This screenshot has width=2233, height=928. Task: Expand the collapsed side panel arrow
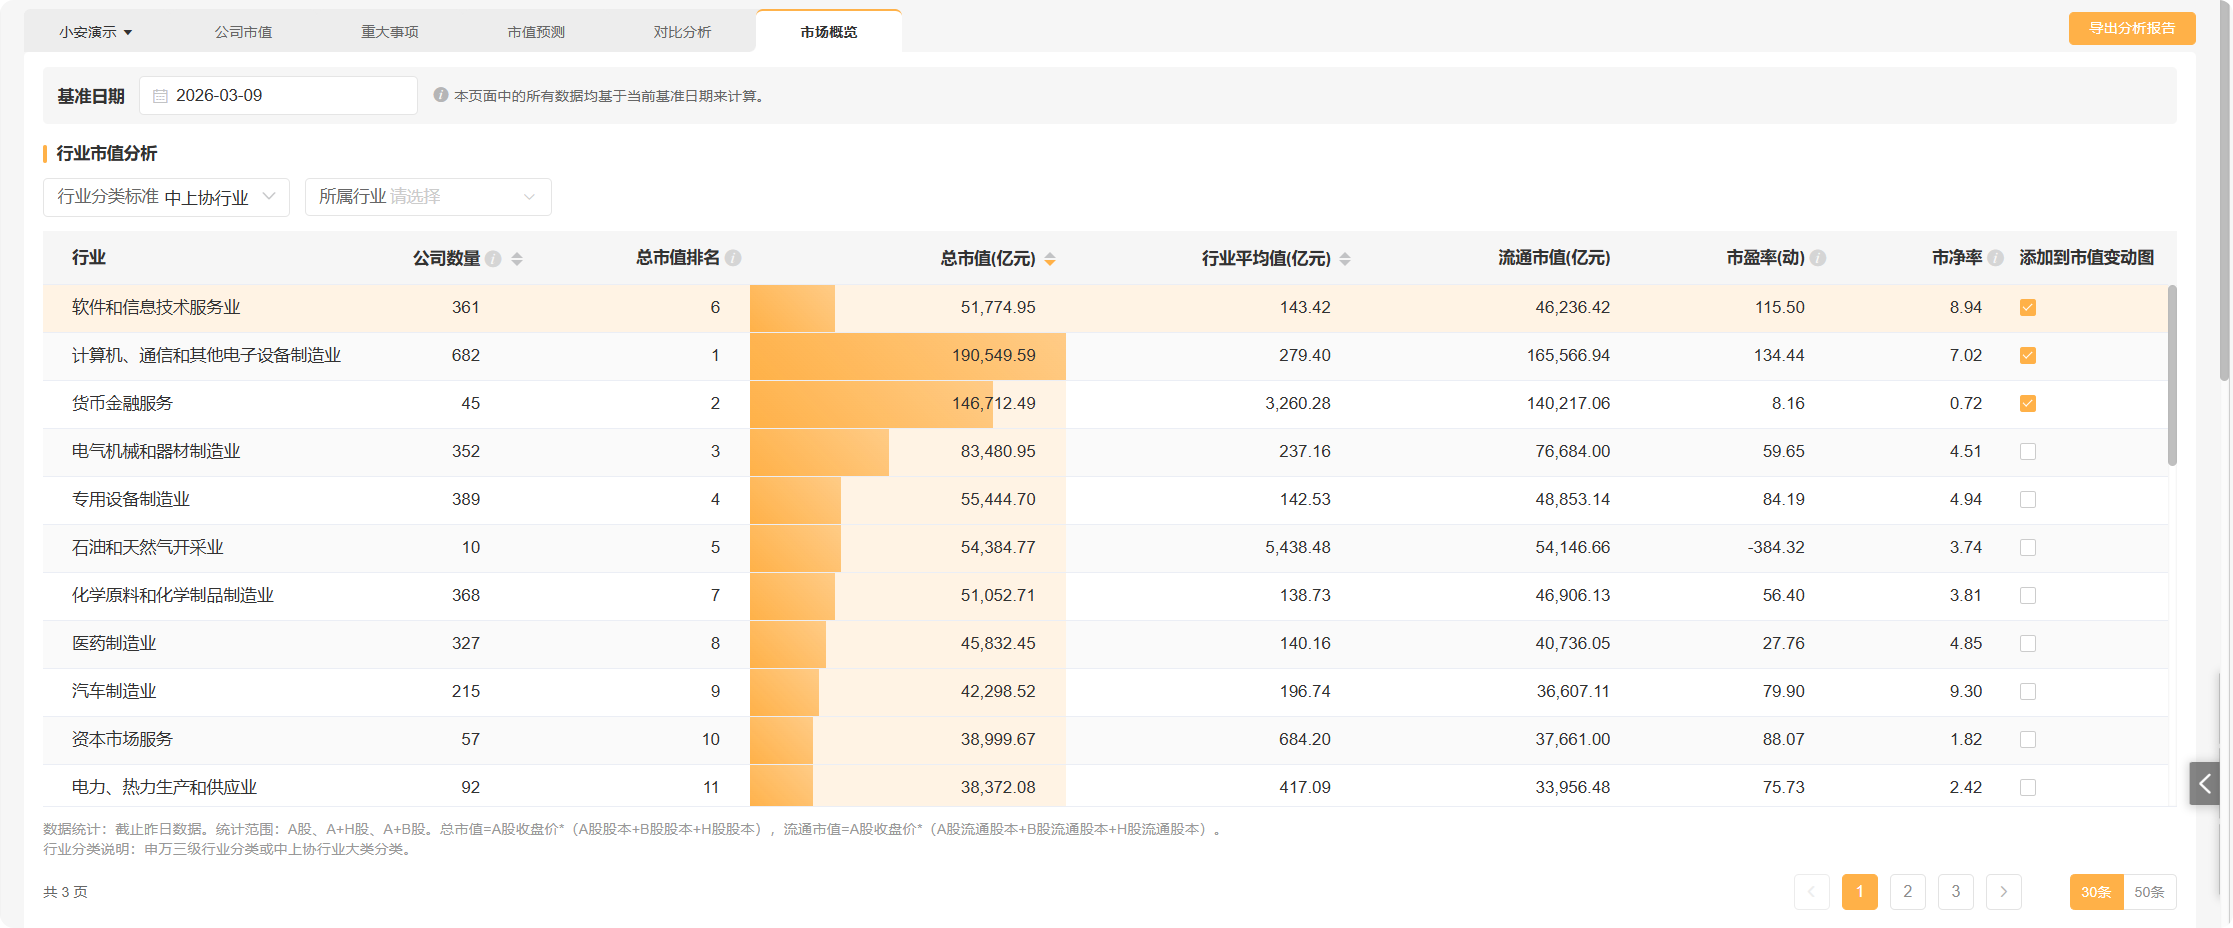coord(2204,784)
